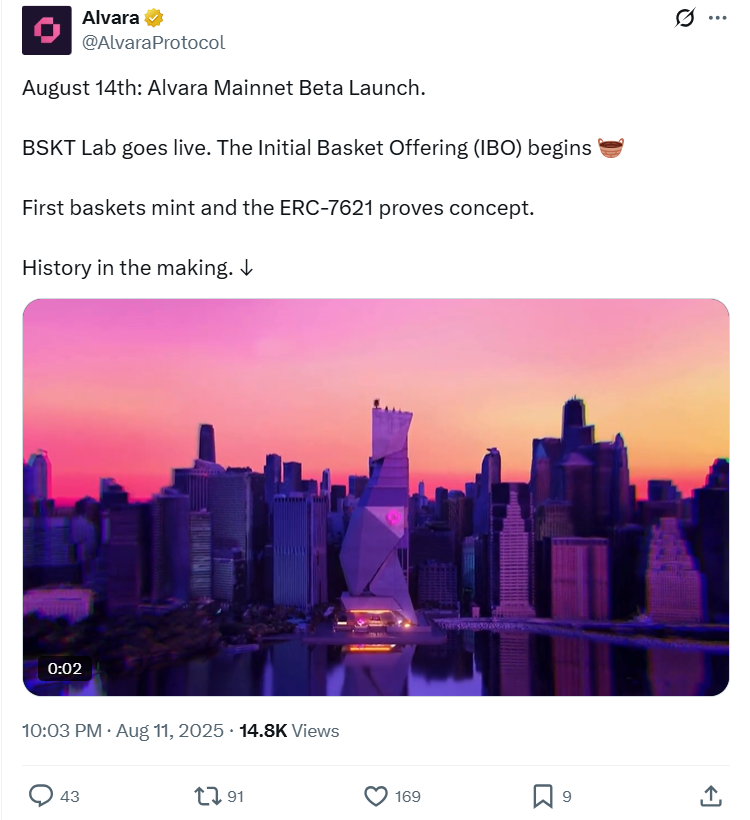Viewport: 750px width, 820px height.
Task: Click the gold verified badge
Action: [155, 18]
